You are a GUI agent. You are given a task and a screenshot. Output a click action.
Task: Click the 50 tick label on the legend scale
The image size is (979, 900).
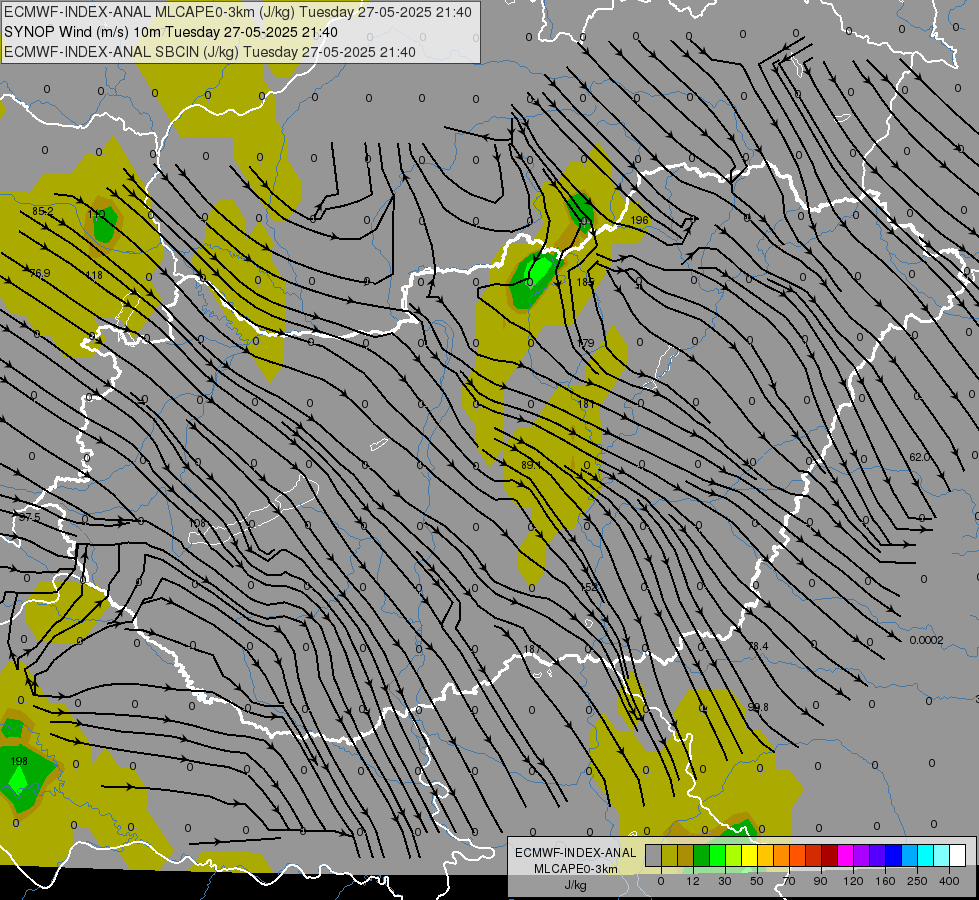point(757,881)
